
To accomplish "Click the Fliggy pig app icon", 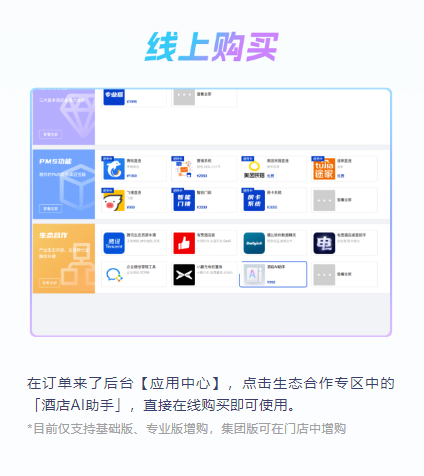I will [x=114, y=200].
